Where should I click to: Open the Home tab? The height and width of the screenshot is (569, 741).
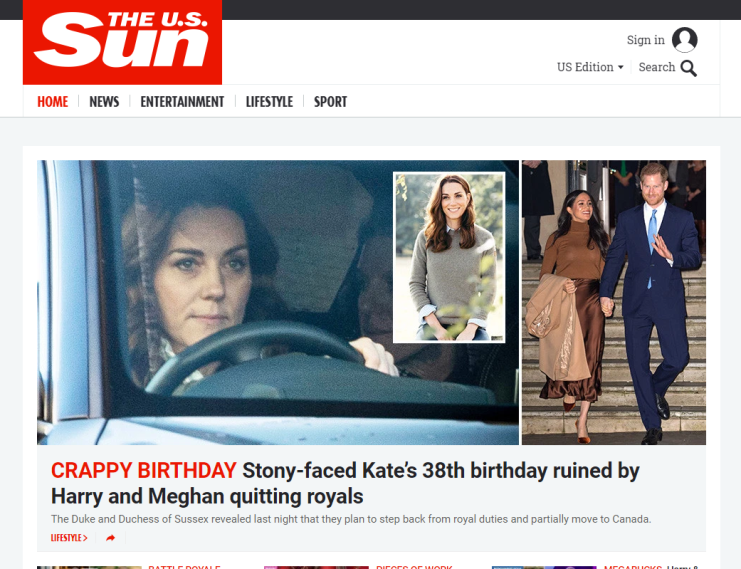coord(53,101)
